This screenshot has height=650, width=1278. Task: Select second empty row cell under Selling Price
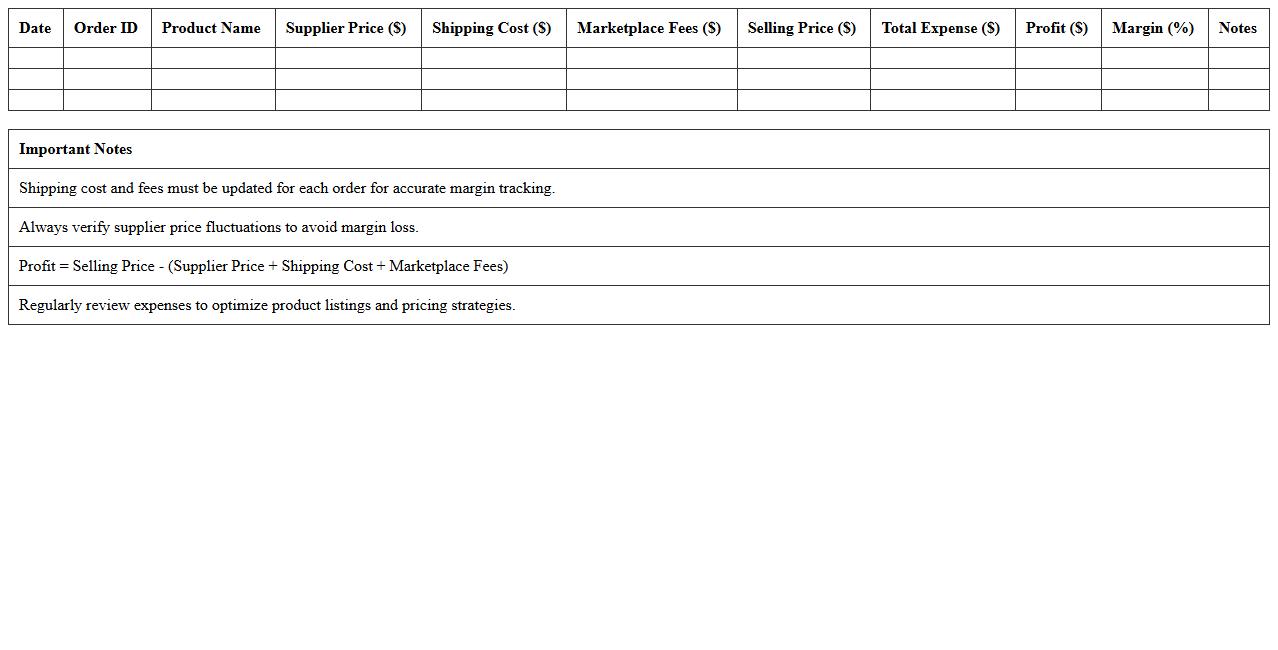[x=803, y=79]
